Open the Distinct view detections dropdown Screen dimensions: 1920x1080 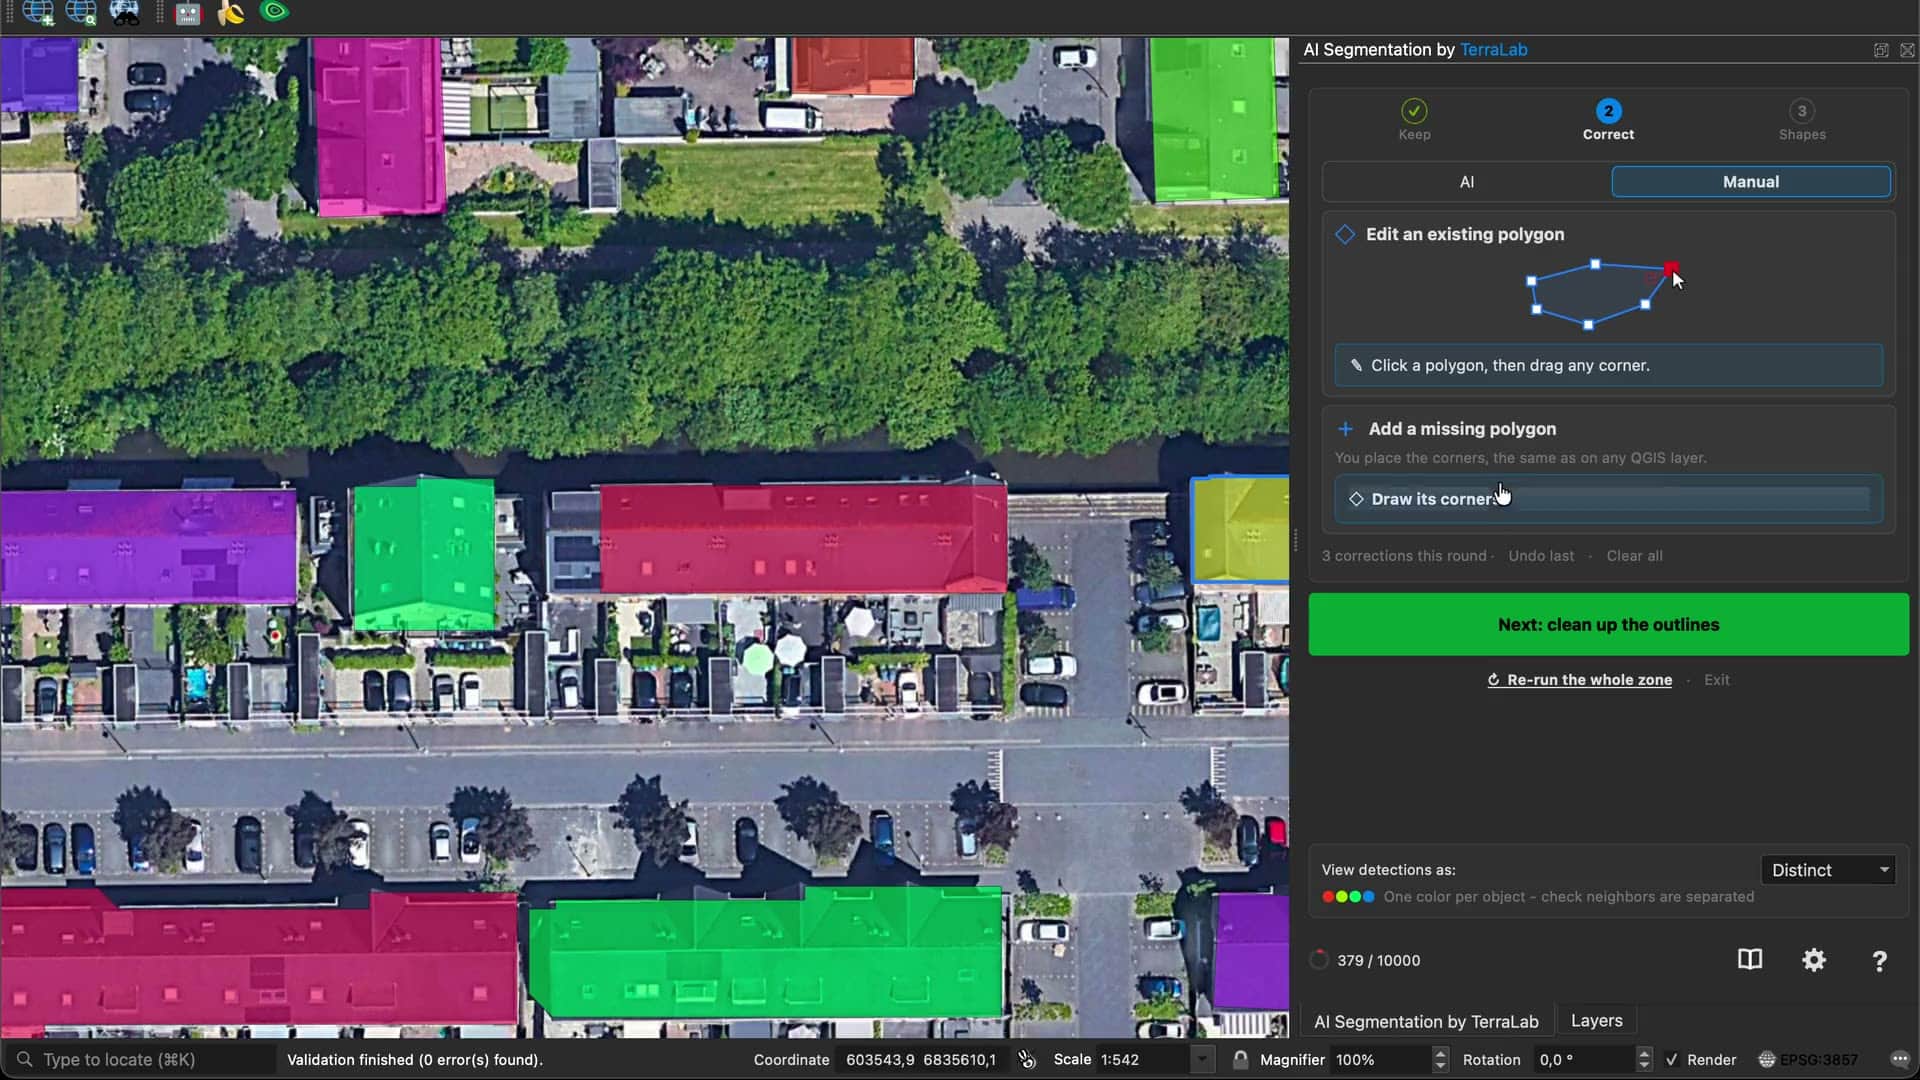(x=1828, y=870)
